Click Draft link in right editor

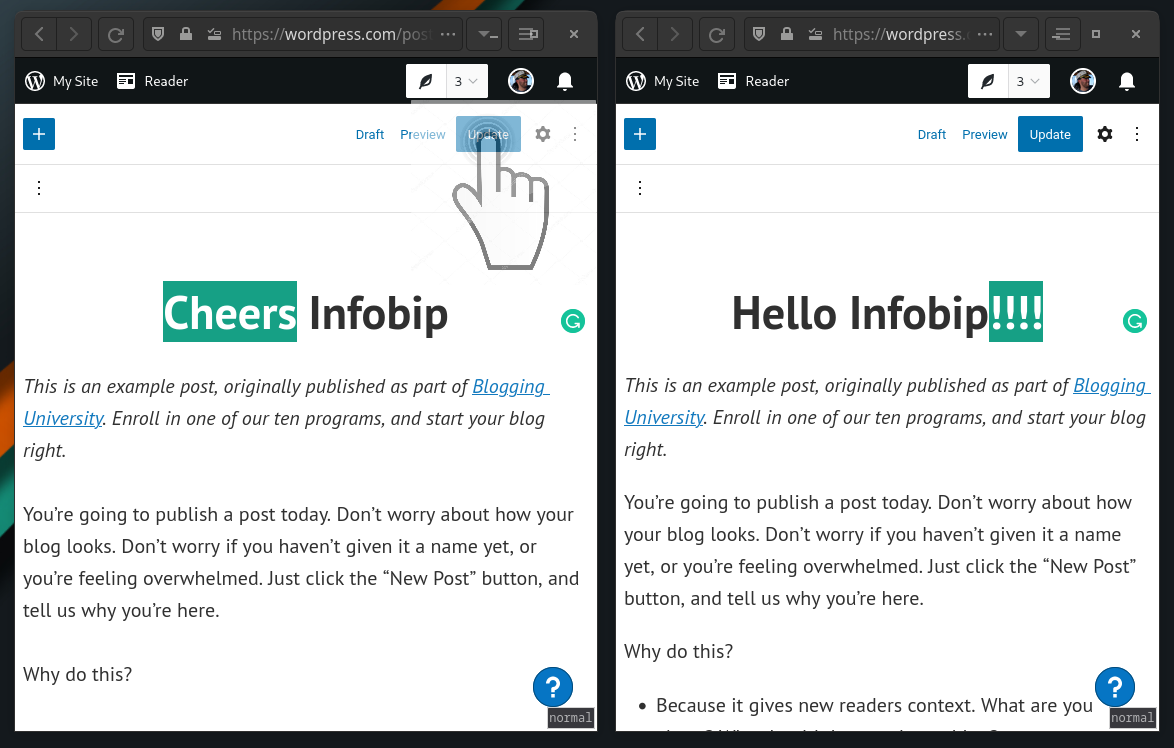(932, 135)
